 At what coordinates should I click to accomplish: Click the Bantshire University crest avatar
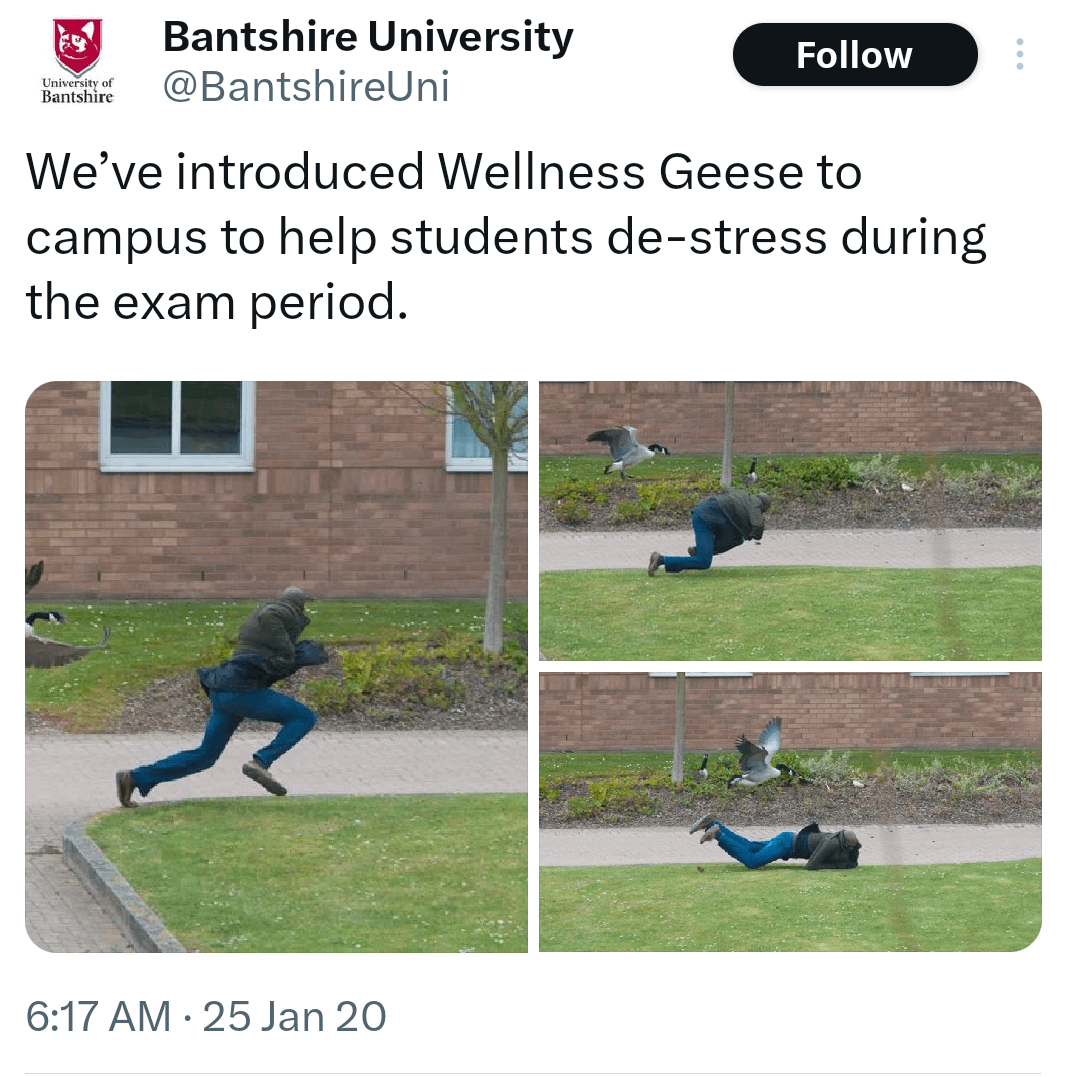(x=77, y=60)
